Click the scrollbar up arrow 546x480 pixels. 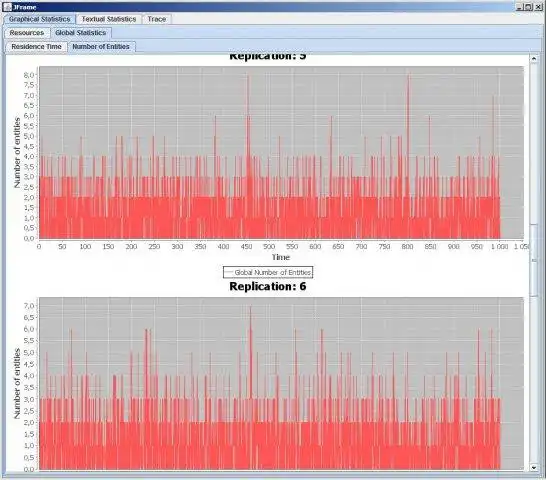pos(534,59)
